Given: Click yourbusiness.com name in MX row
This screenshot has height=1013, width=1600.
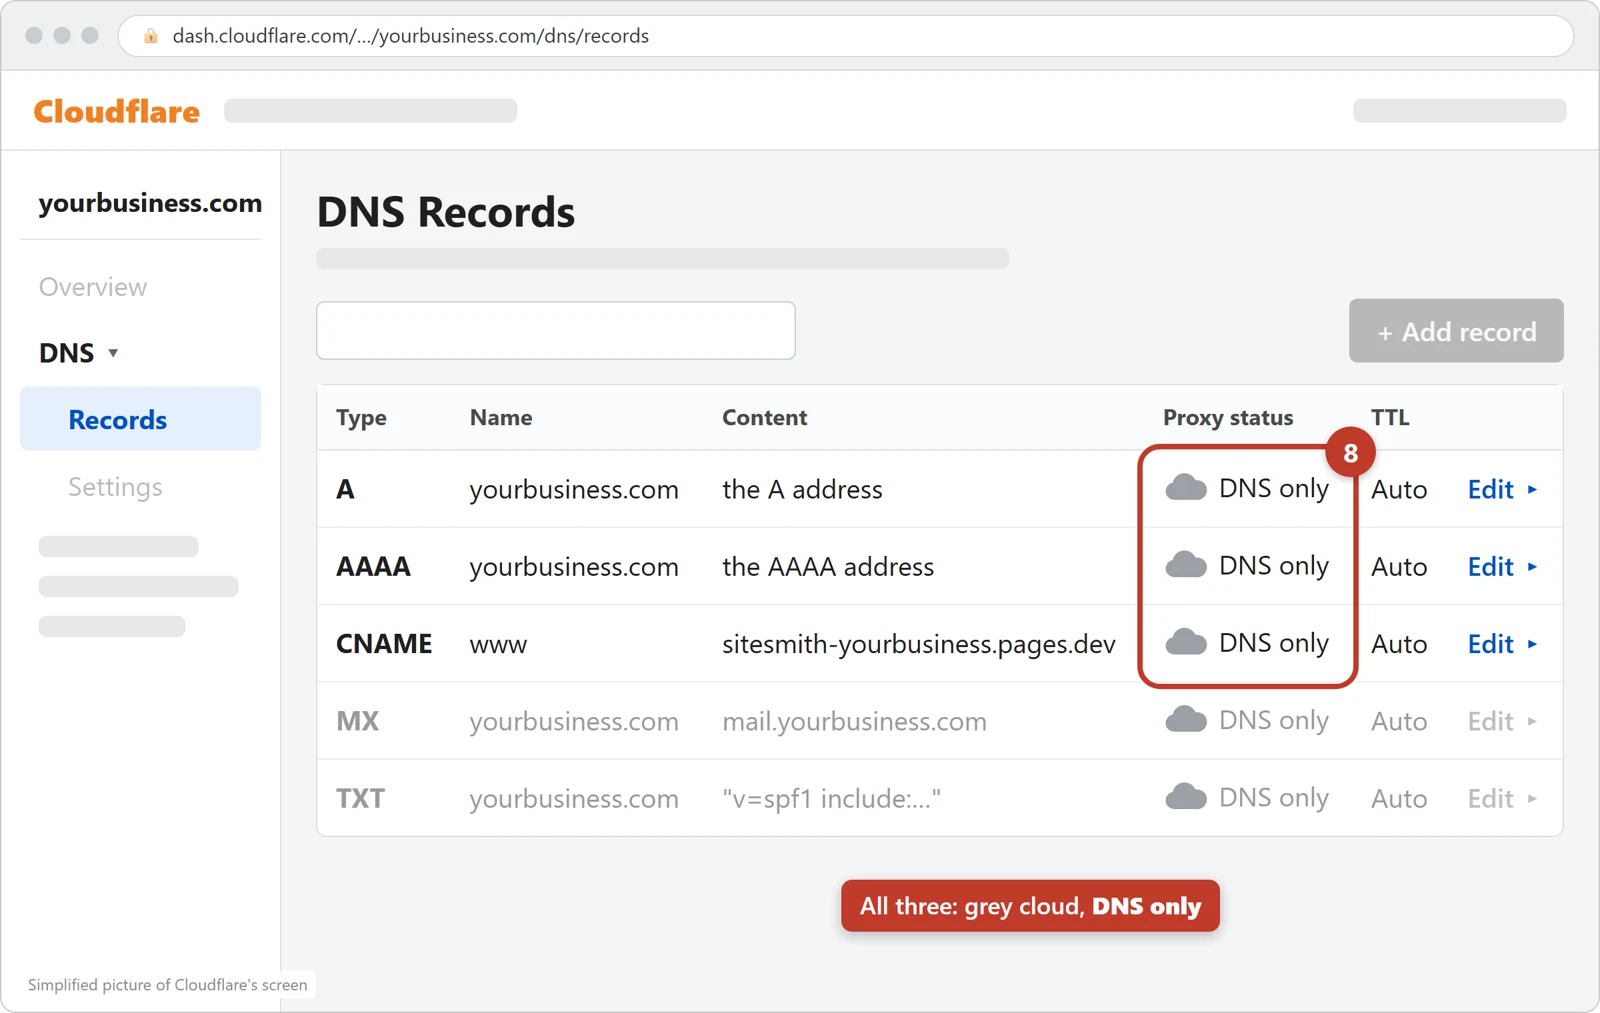Looking at the screenshot, I should click(574, 721).
